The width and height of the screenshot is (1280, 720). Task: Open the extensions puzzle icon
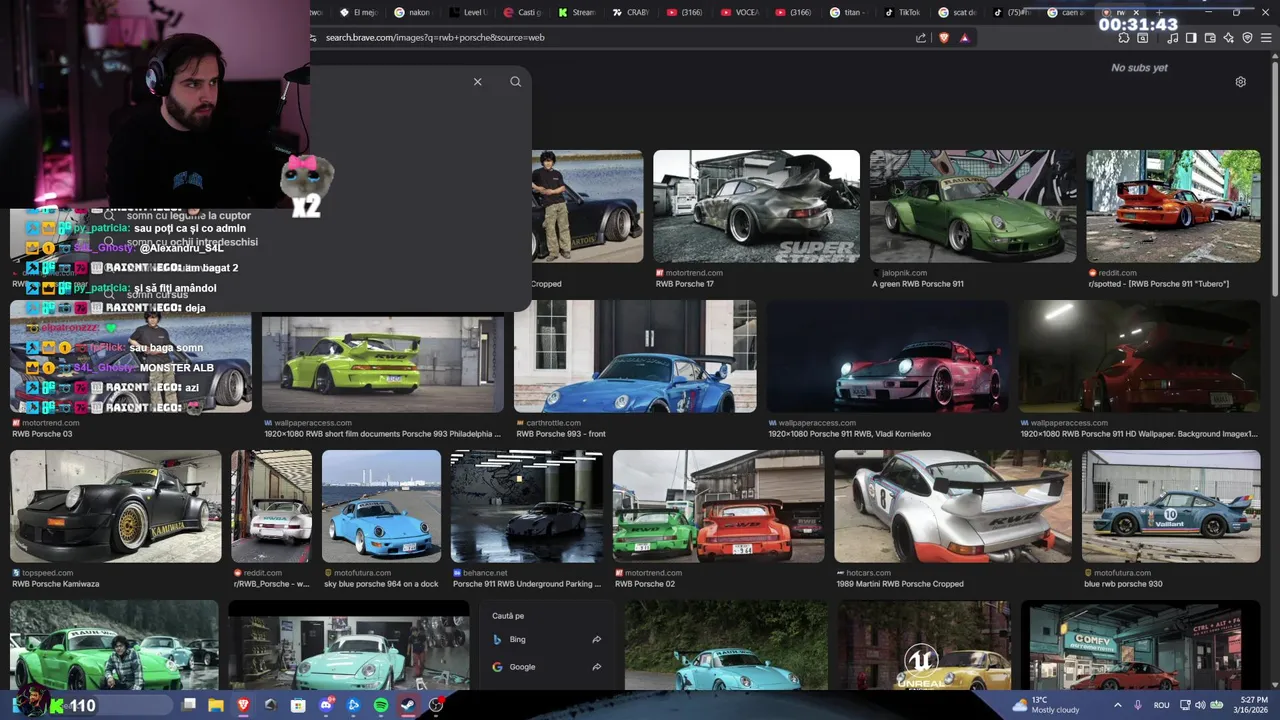(x=1124, y=38)
